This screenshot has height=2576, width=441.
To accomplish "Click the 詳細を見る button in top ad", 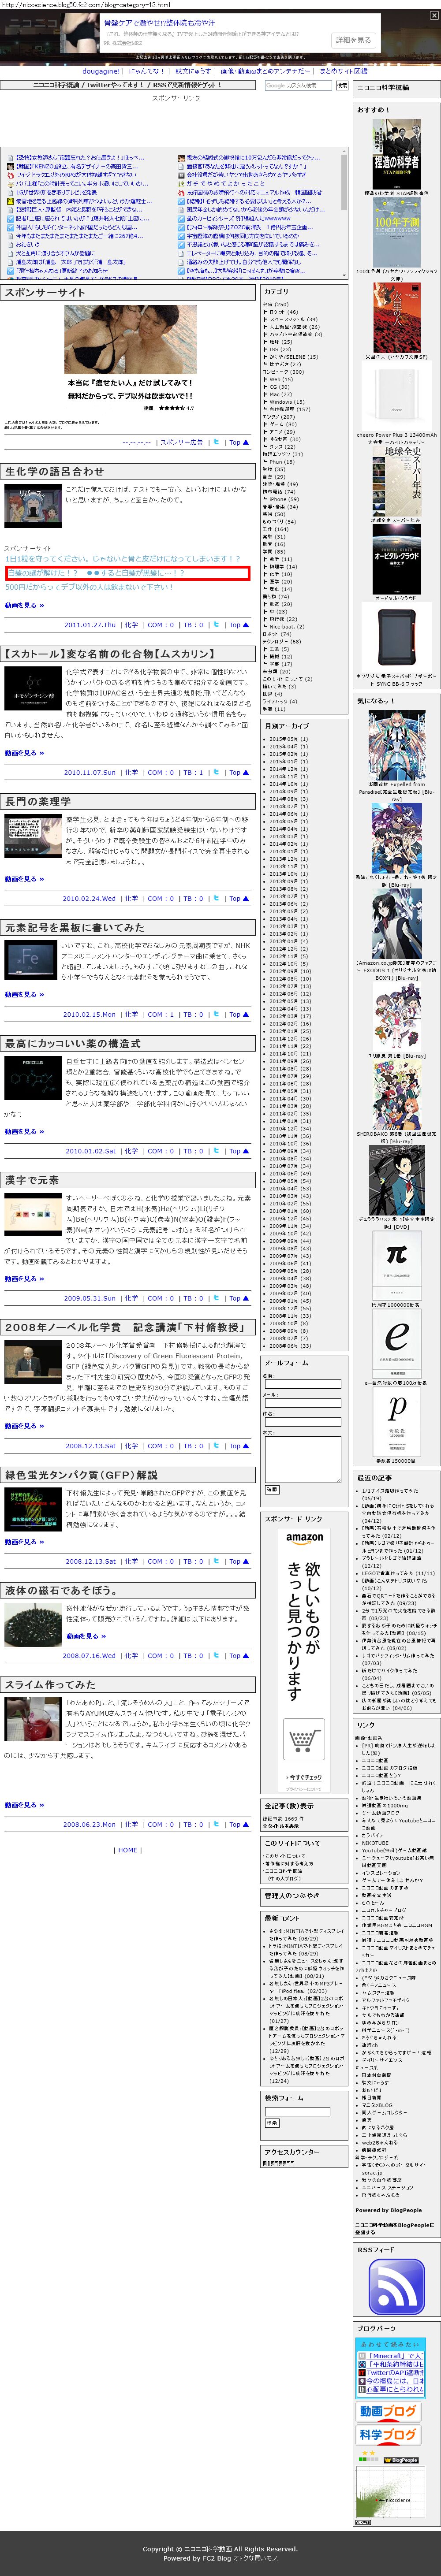I will coord(352,40).
